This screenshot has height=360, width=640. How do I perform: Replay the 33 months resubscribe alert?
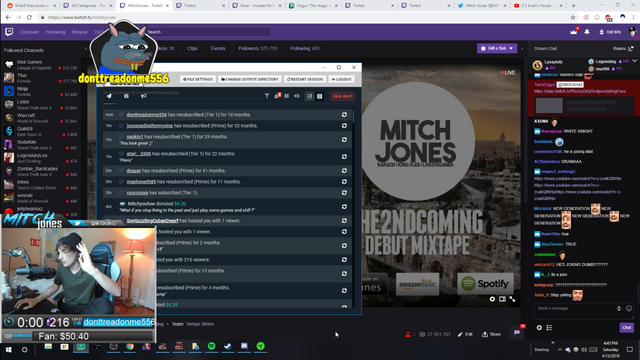[344, 126]
